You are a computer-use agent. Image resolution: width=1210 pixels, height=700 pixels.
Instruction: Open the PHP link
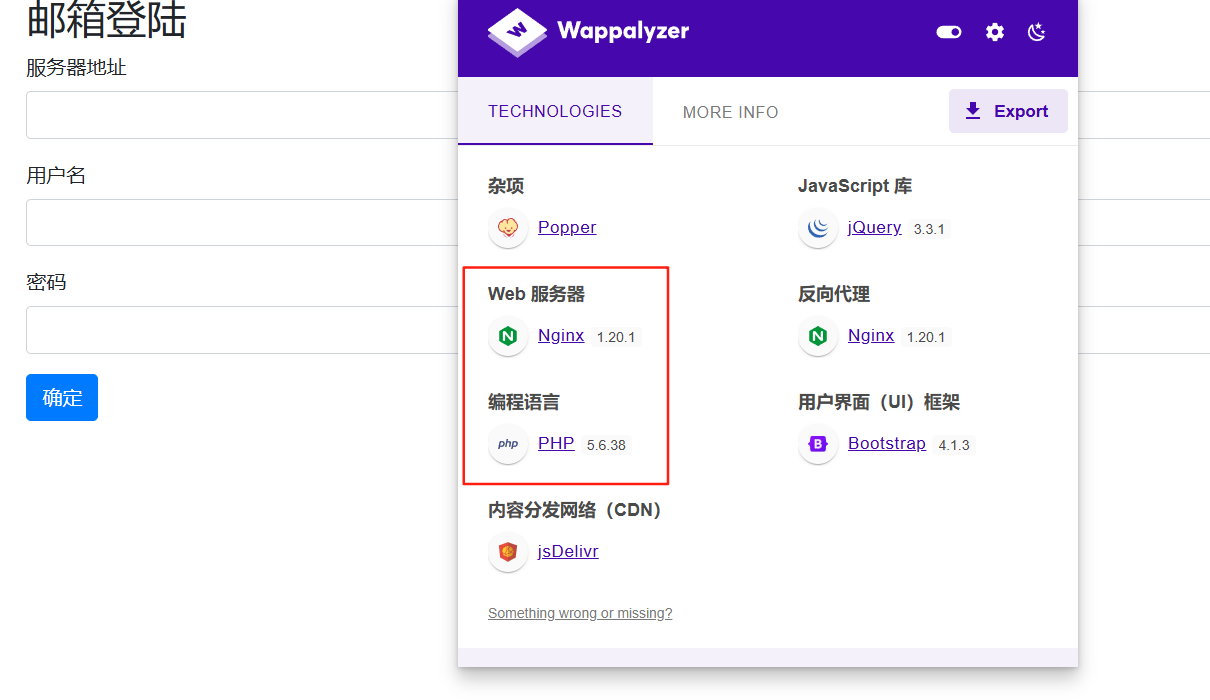556,443
